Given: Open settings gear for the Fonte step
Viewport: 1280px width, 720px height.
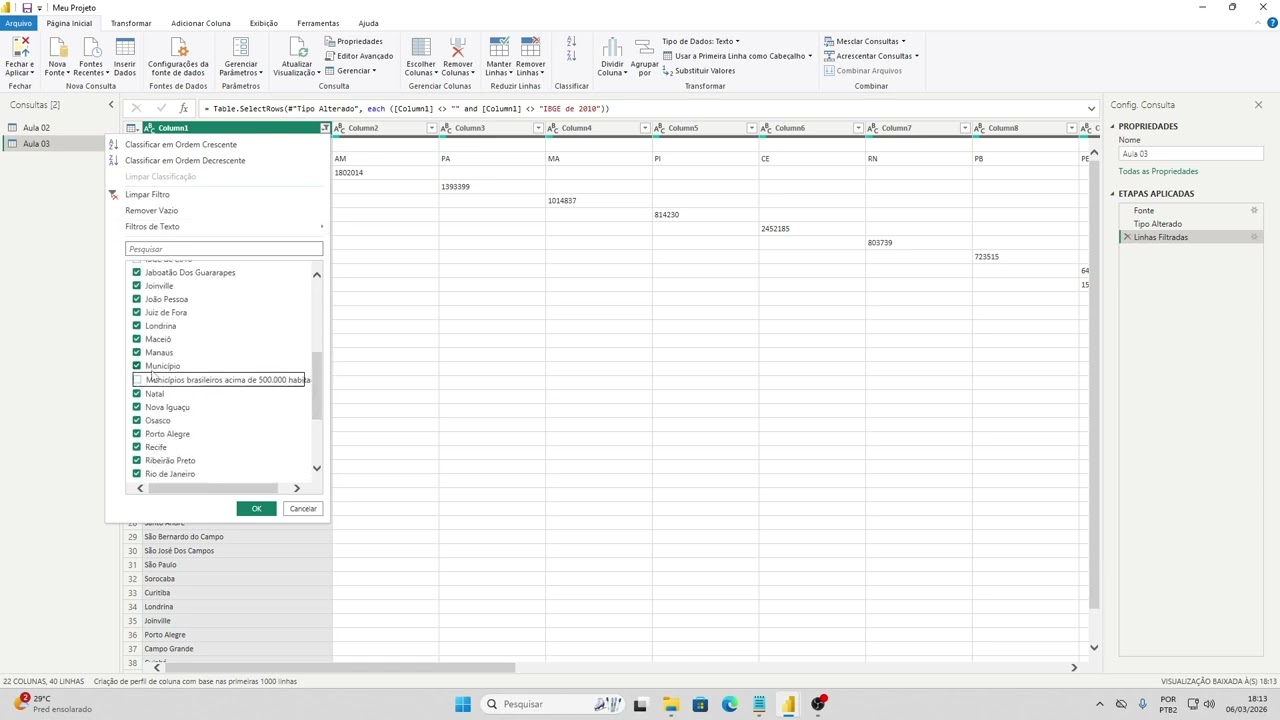Looking at the screenshot, I should pyautogui.click(x=1254, y=210).
